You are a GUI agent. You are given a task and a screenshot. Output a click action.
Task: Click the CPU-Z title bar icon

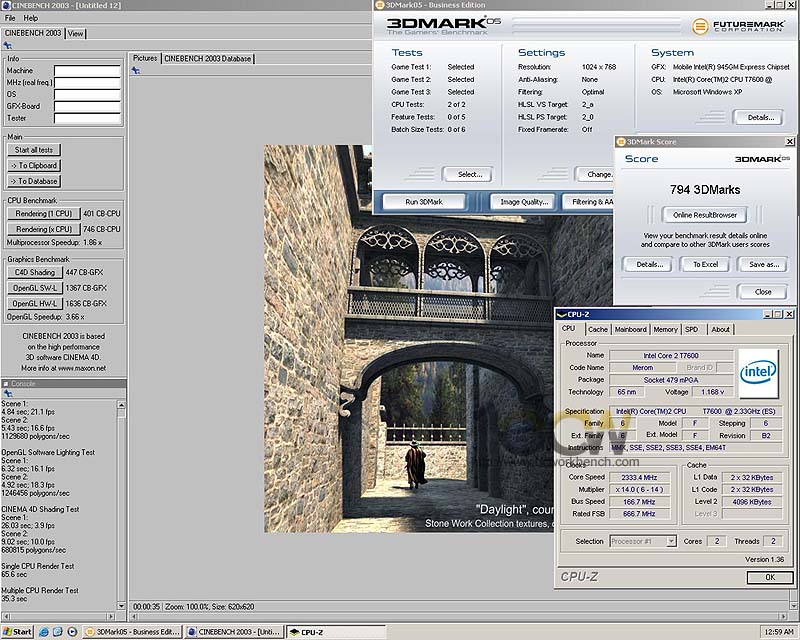click(x=562, y=314)
